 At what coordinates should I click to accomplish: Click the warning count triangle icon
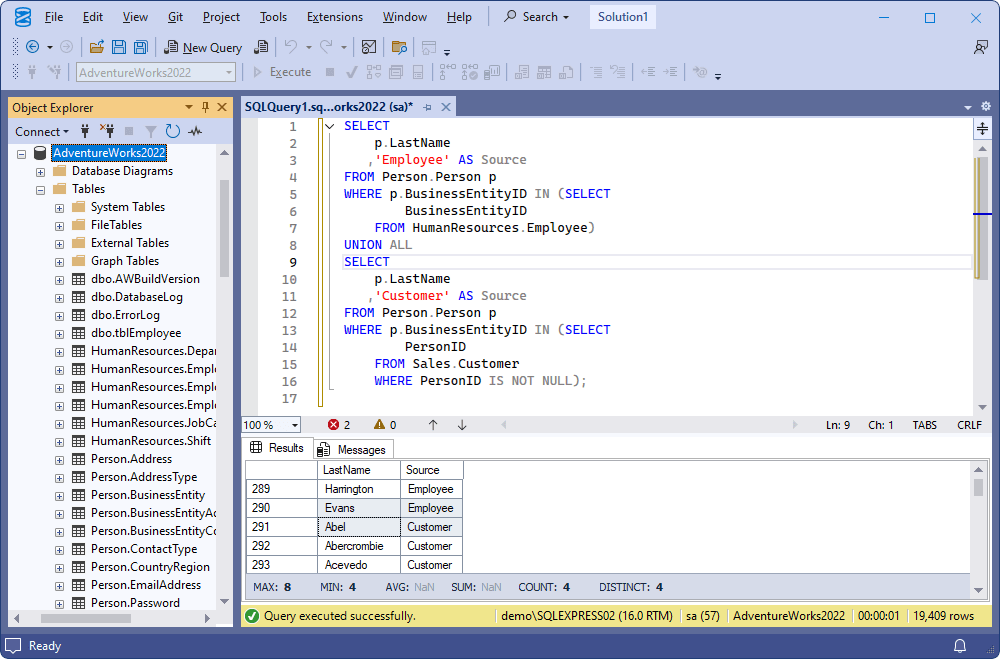[x=379, y=425]
